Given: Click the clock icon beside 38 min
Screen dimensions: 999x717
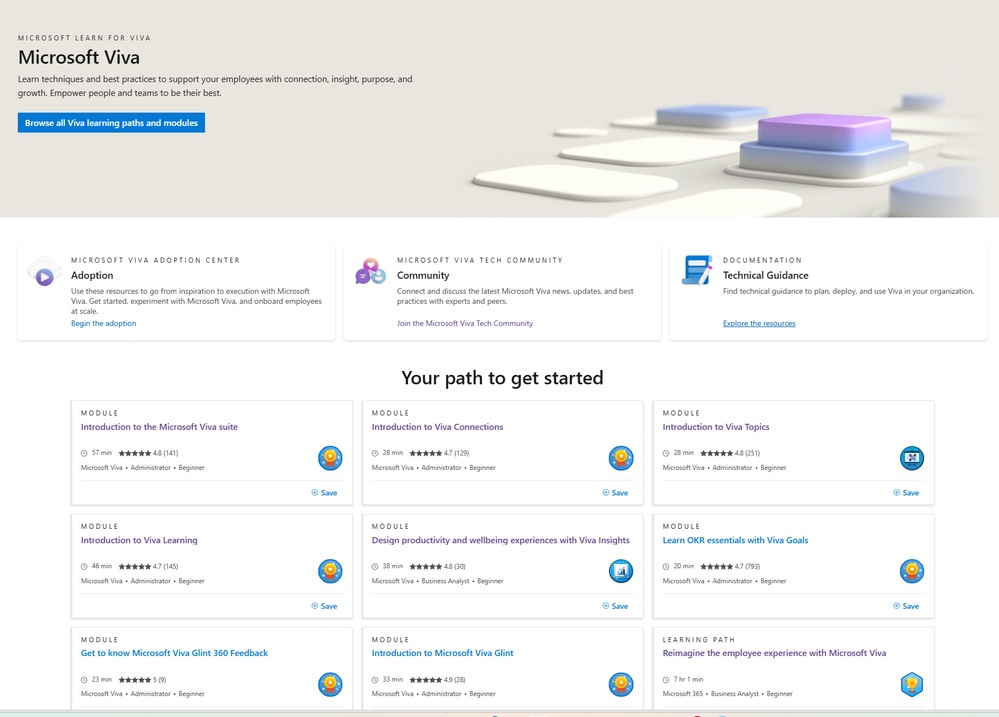Looking at the screenshot, I should pyautogui.click(x=375, y=567).
